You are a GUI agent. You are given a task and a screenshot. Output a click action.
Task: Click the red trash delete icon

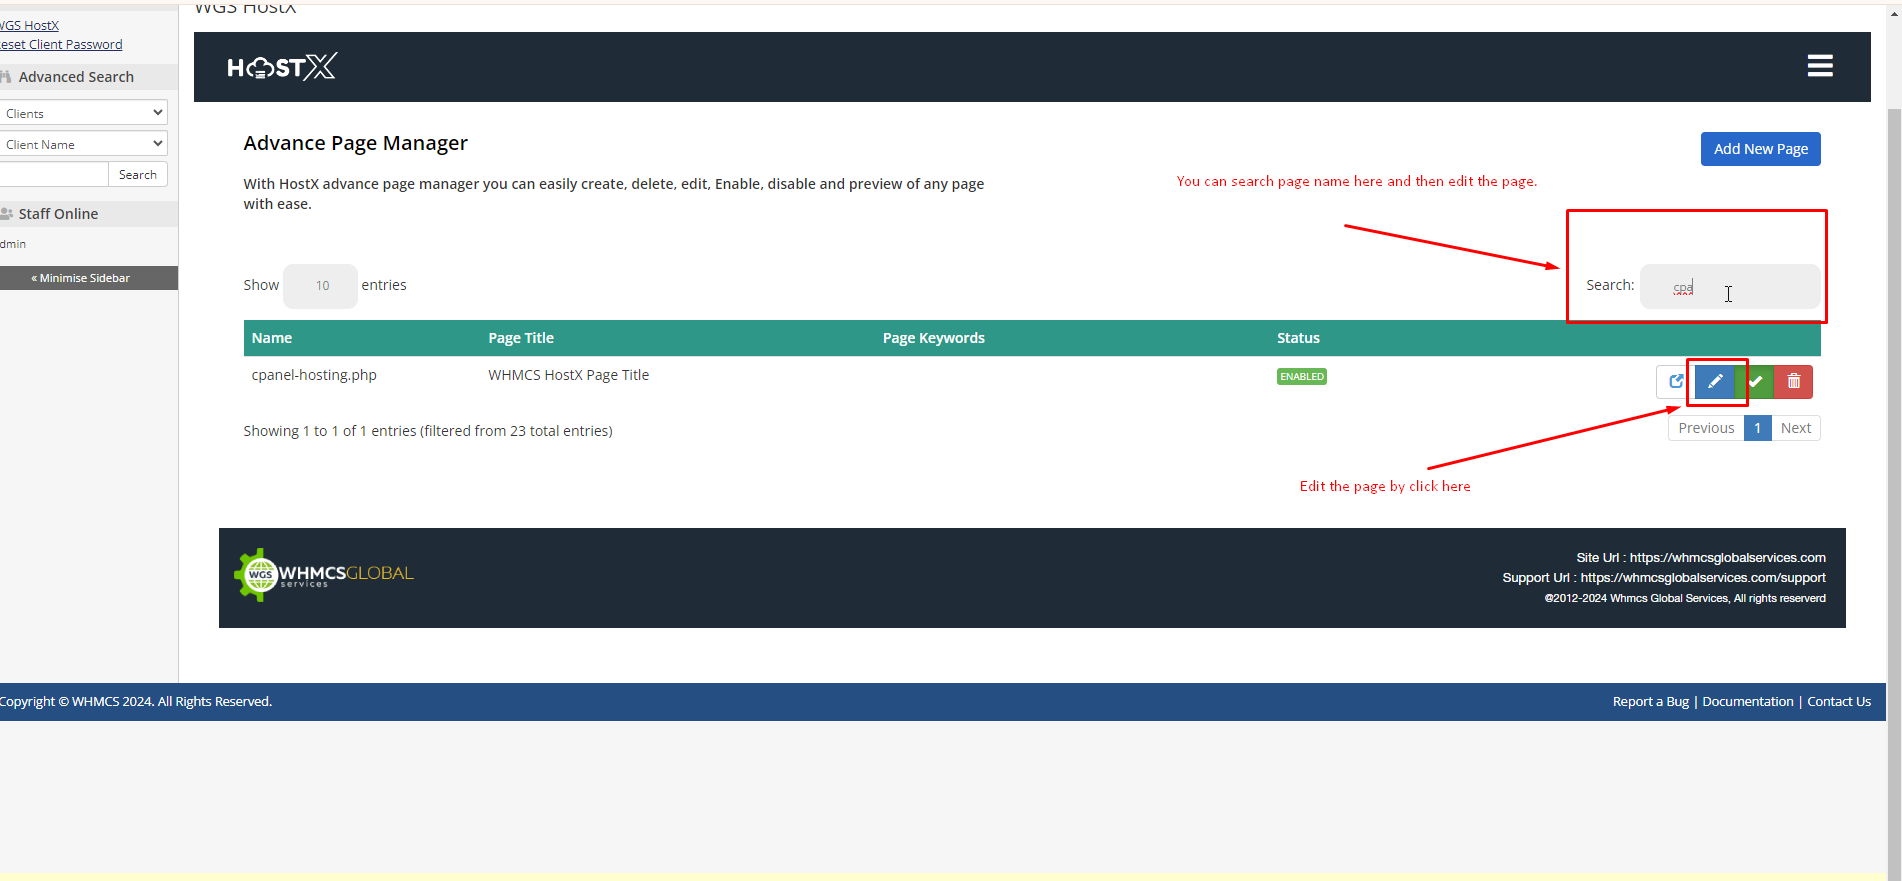[x=1793, y=381]
